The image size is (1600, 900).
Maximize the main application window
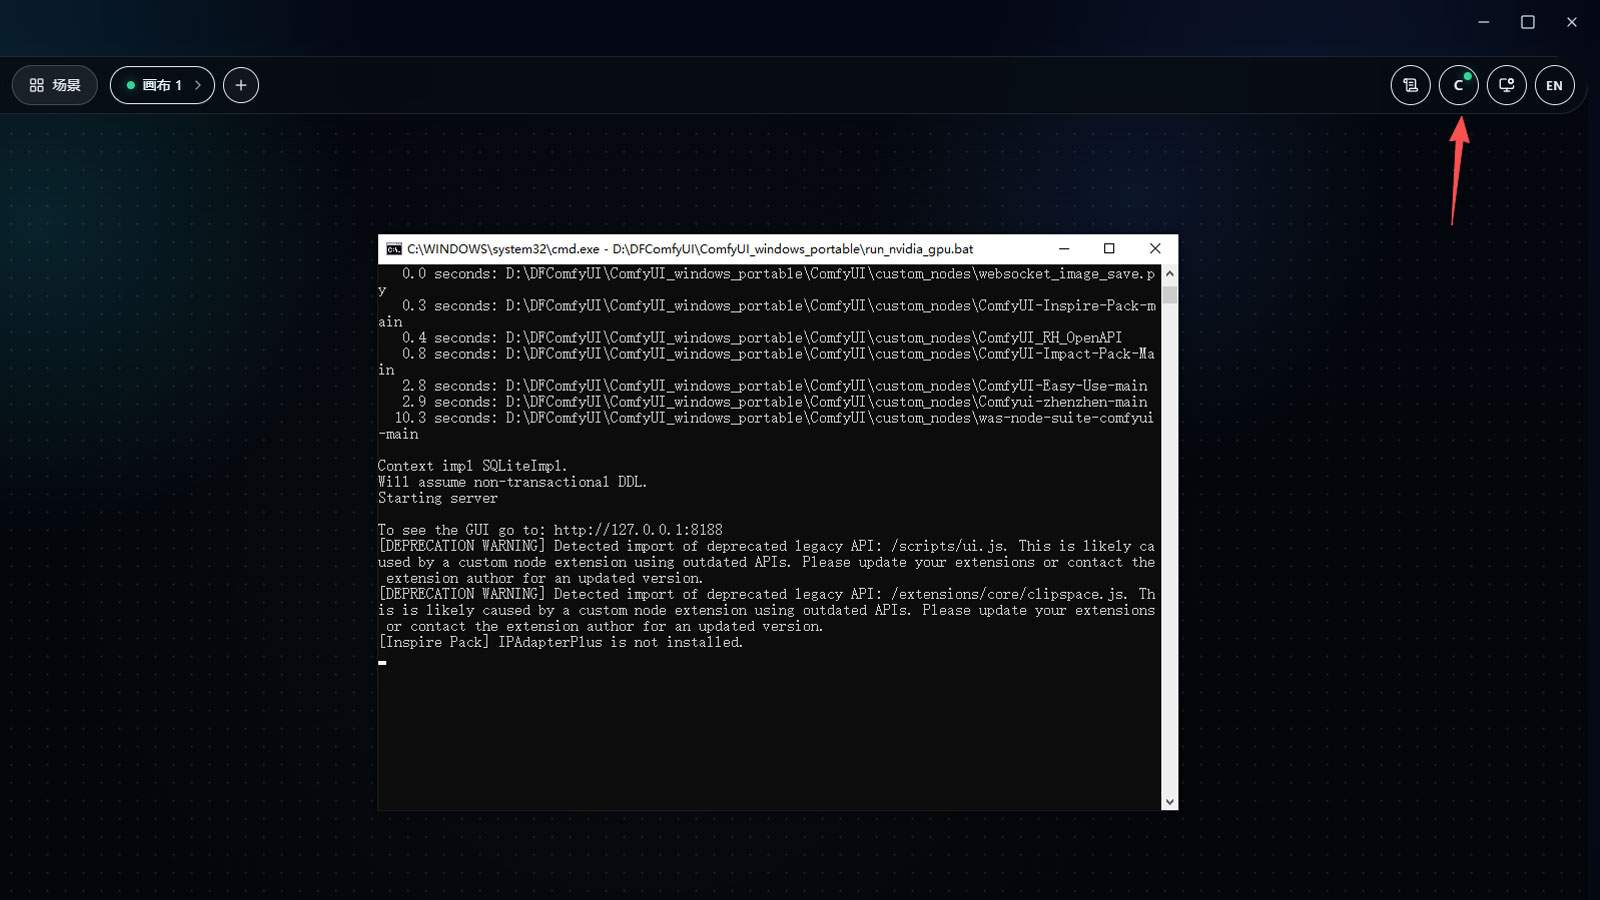[1528, 22]
